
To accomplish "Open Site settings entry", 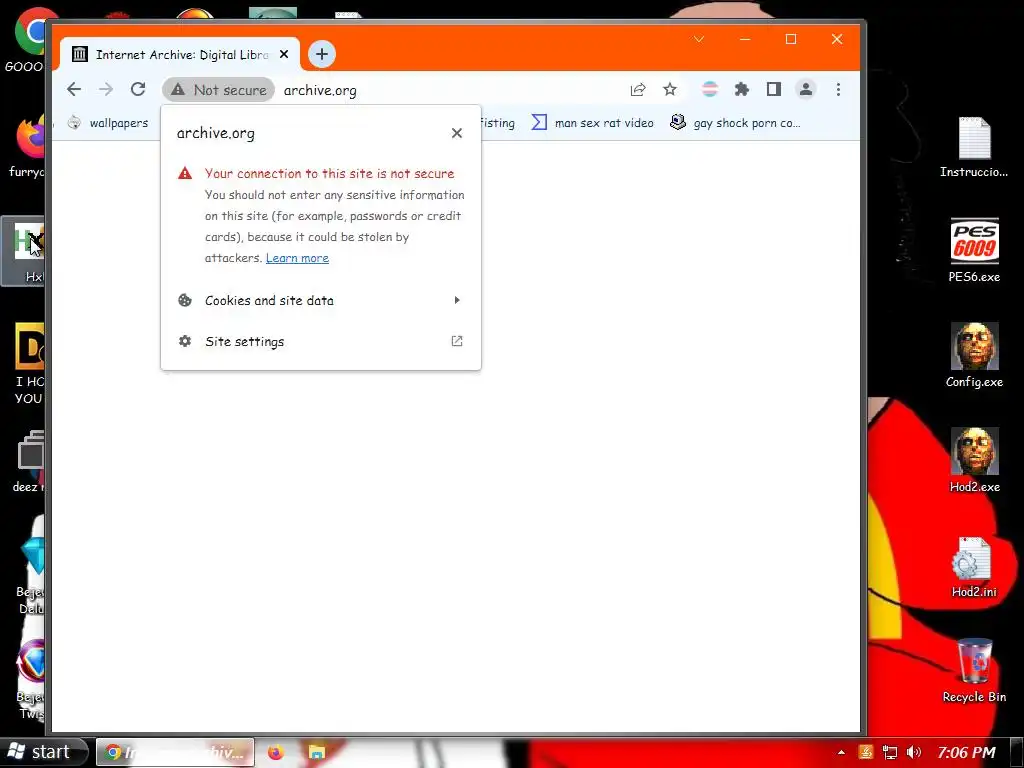I will click(x=321, y=342).
